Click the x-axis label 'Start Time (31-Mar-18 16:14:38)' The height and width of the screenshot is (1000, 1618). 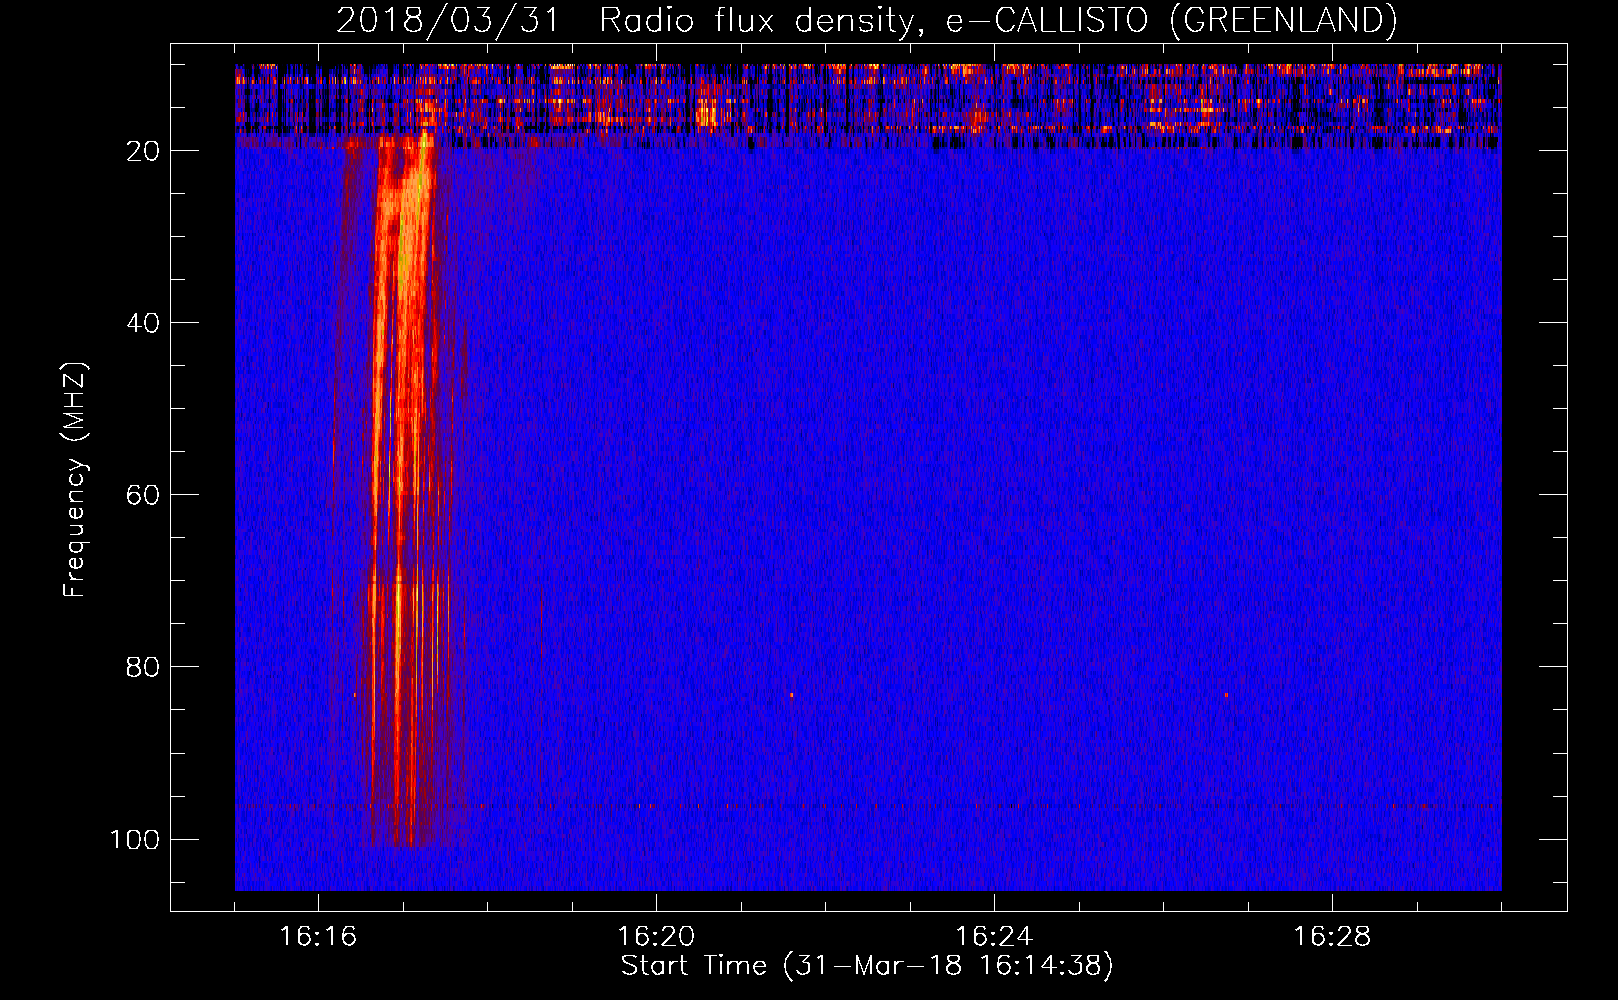(867, 966)
